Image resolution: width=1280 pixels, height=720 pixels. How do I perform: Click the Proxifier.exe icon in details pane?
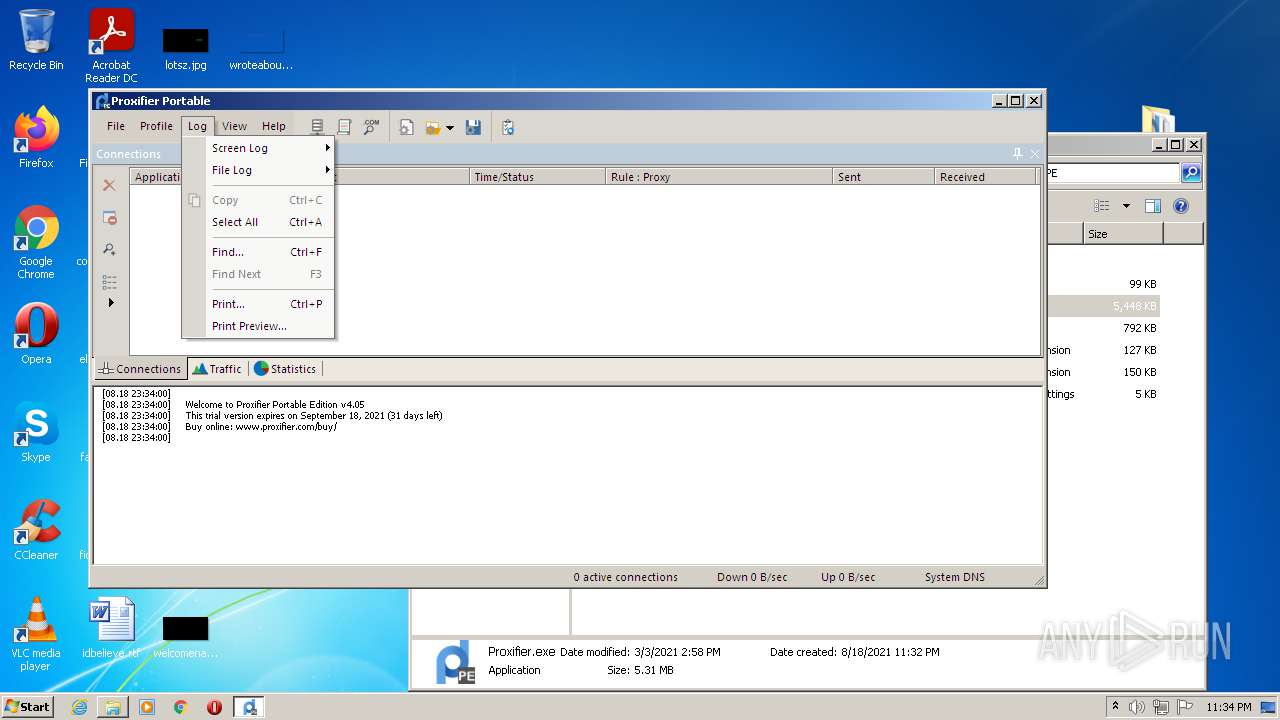pos(456,662)
